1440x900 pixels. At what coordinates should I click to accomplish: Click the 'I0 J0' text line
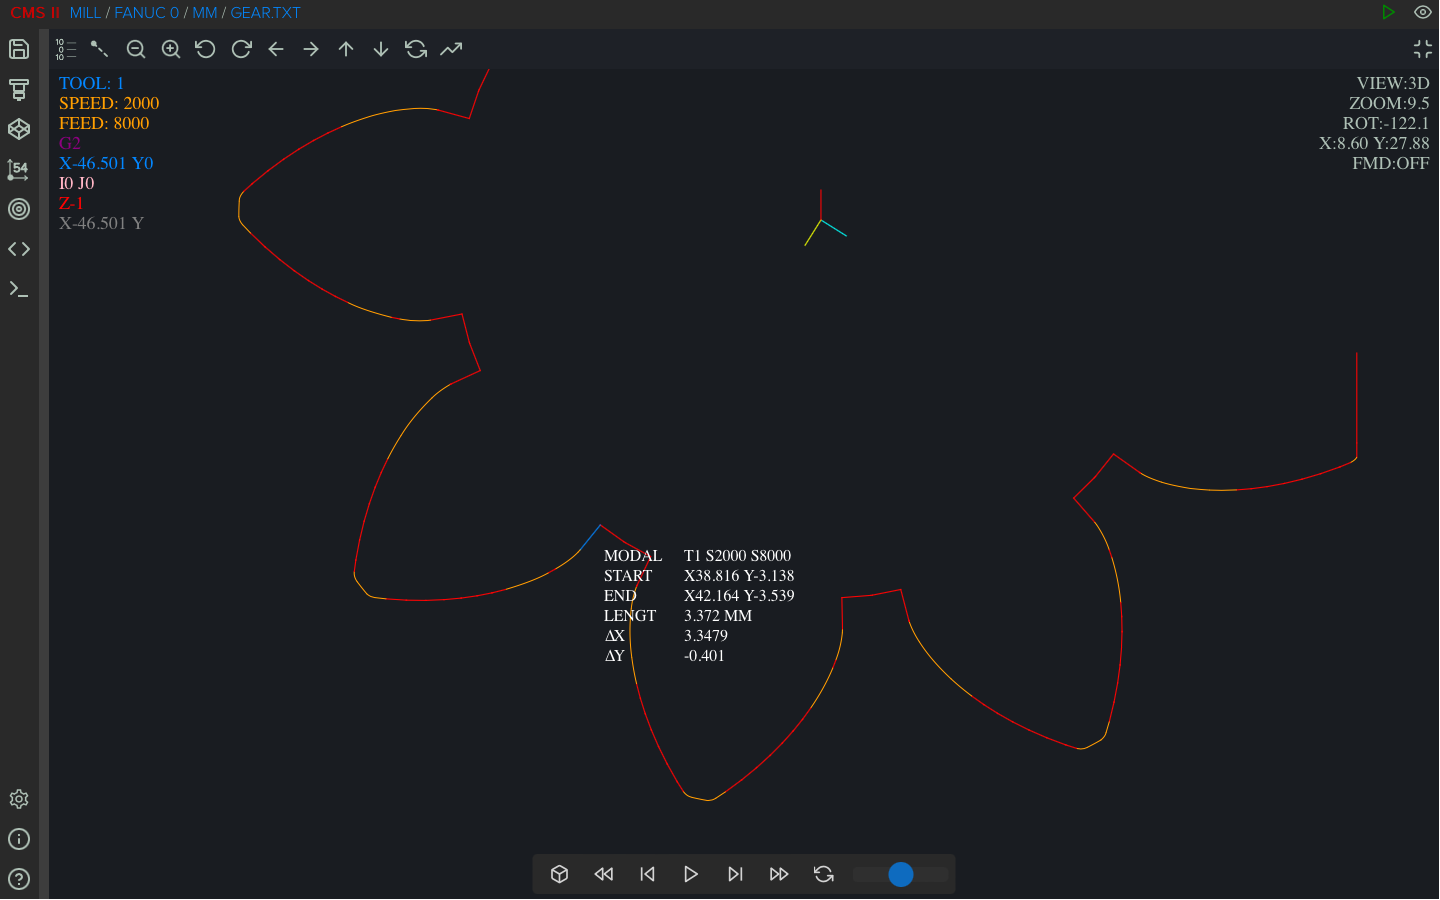click(76, 183)
